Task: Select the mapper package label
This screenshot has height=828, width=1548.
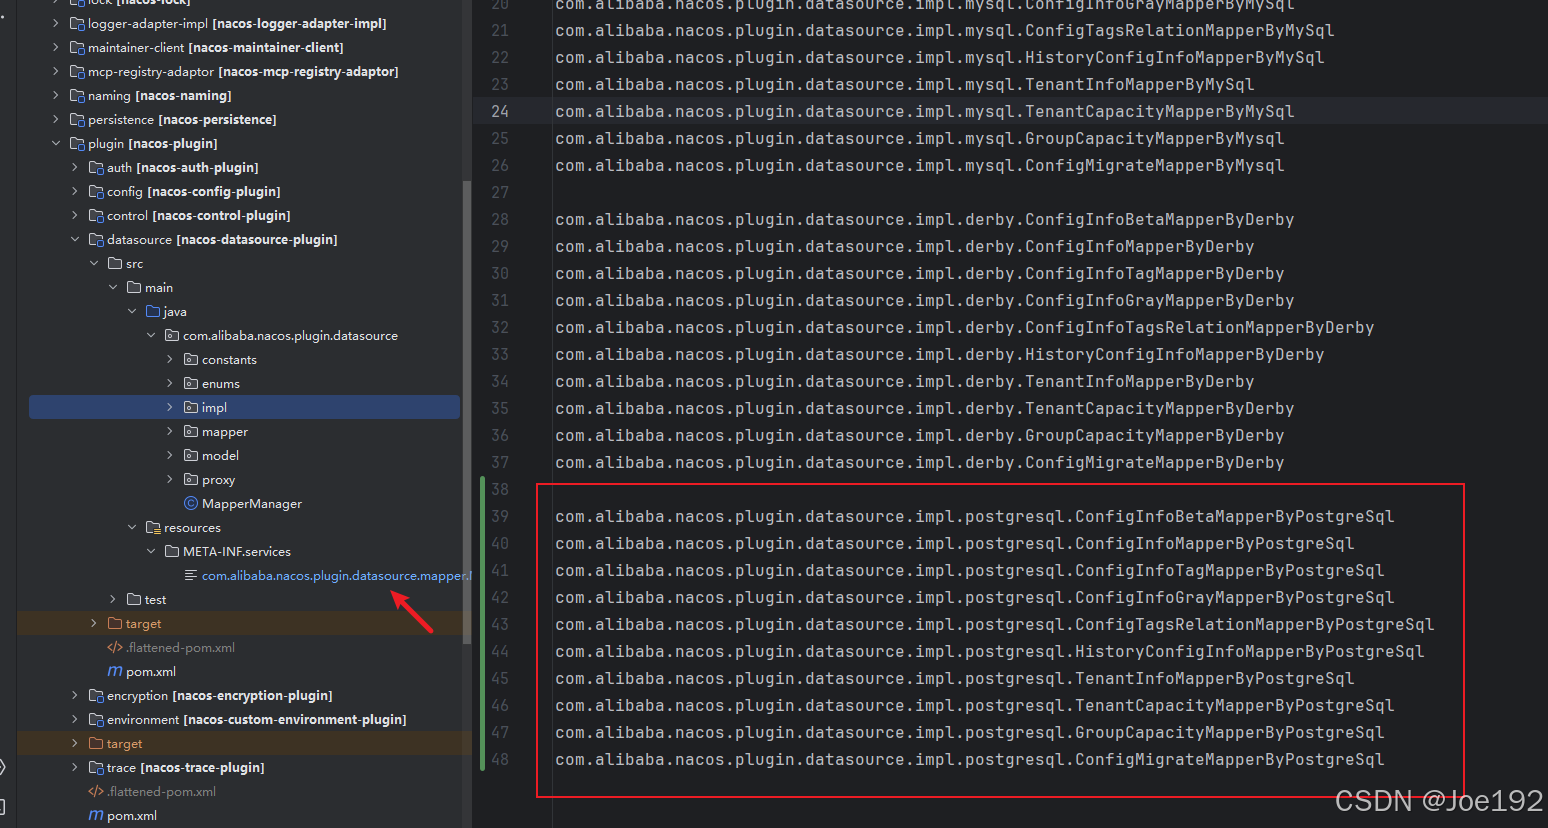Action: [x=225, y=431]
